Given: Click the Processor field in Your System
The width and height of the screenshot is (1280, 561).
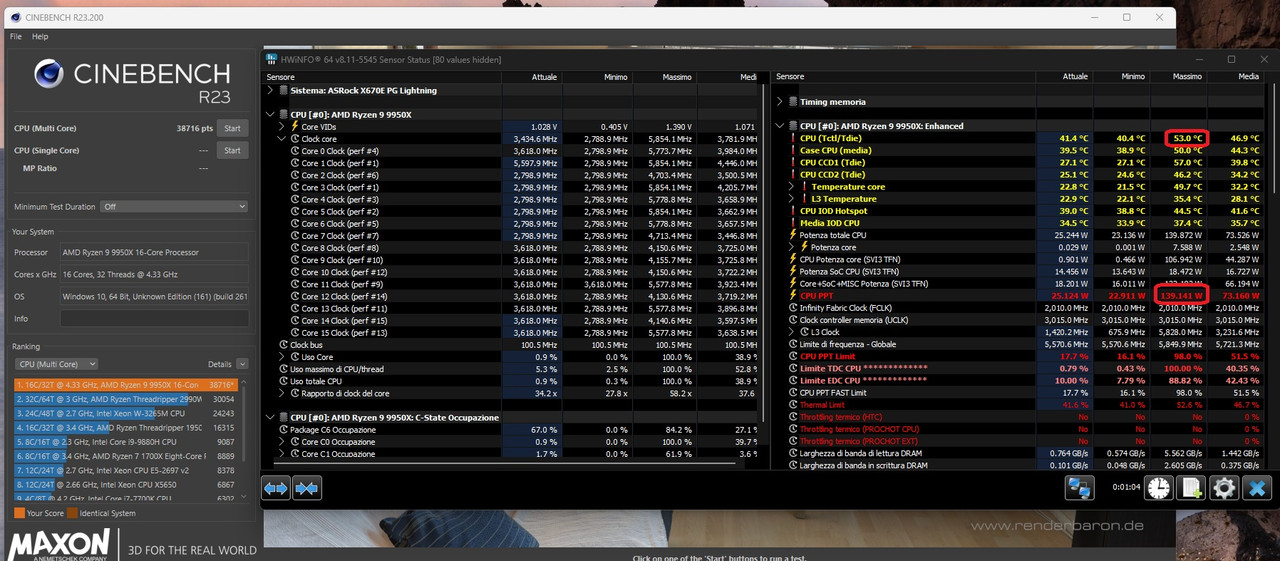Looking at the screenshot, I should point(154,252).
